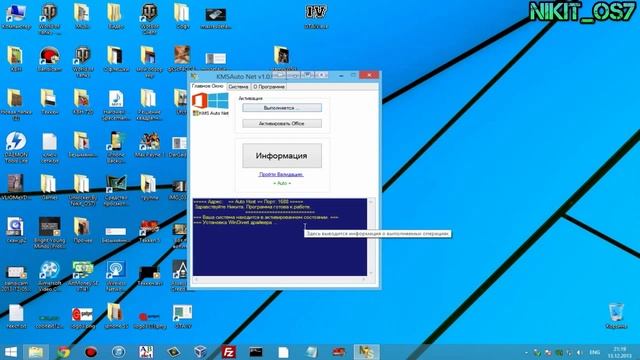Image resolution: width=640 pixels, height=360 pixels.
Task: Select the Tekken 5 desktop shortcut
Action: (149, 231)
